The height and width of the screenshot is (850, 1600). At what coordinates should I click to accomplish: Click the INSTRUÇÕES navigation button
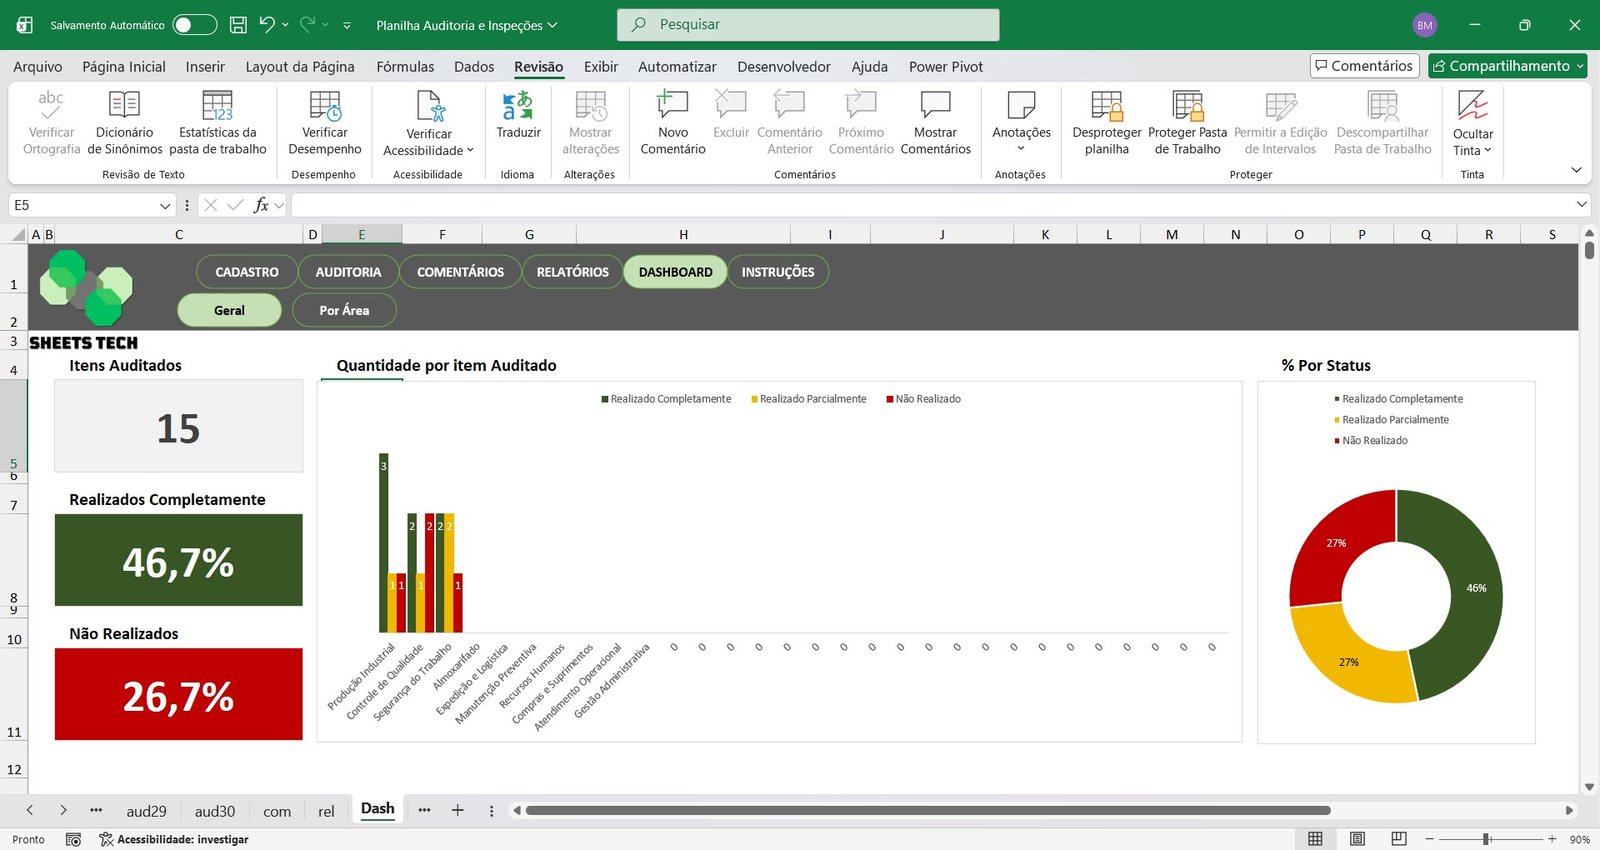(778, 272)
